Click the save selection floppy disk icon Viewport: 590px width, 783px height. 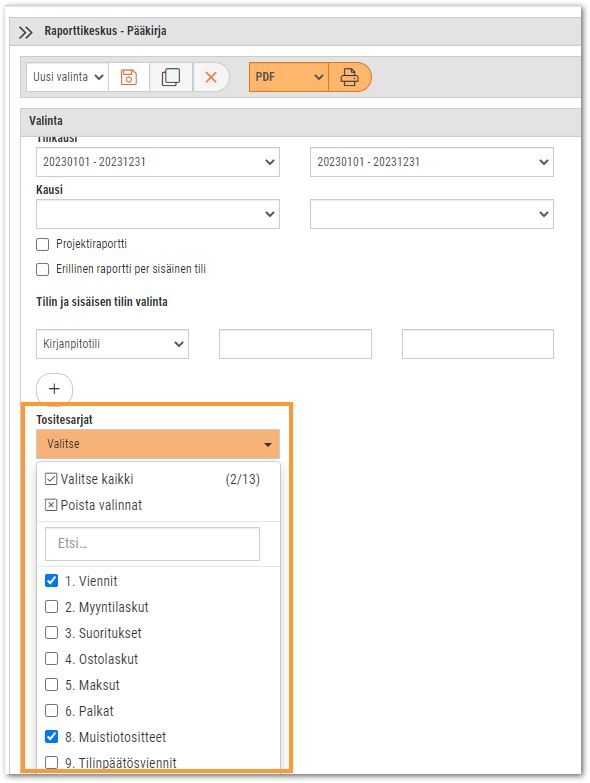[x=129, y=77]
